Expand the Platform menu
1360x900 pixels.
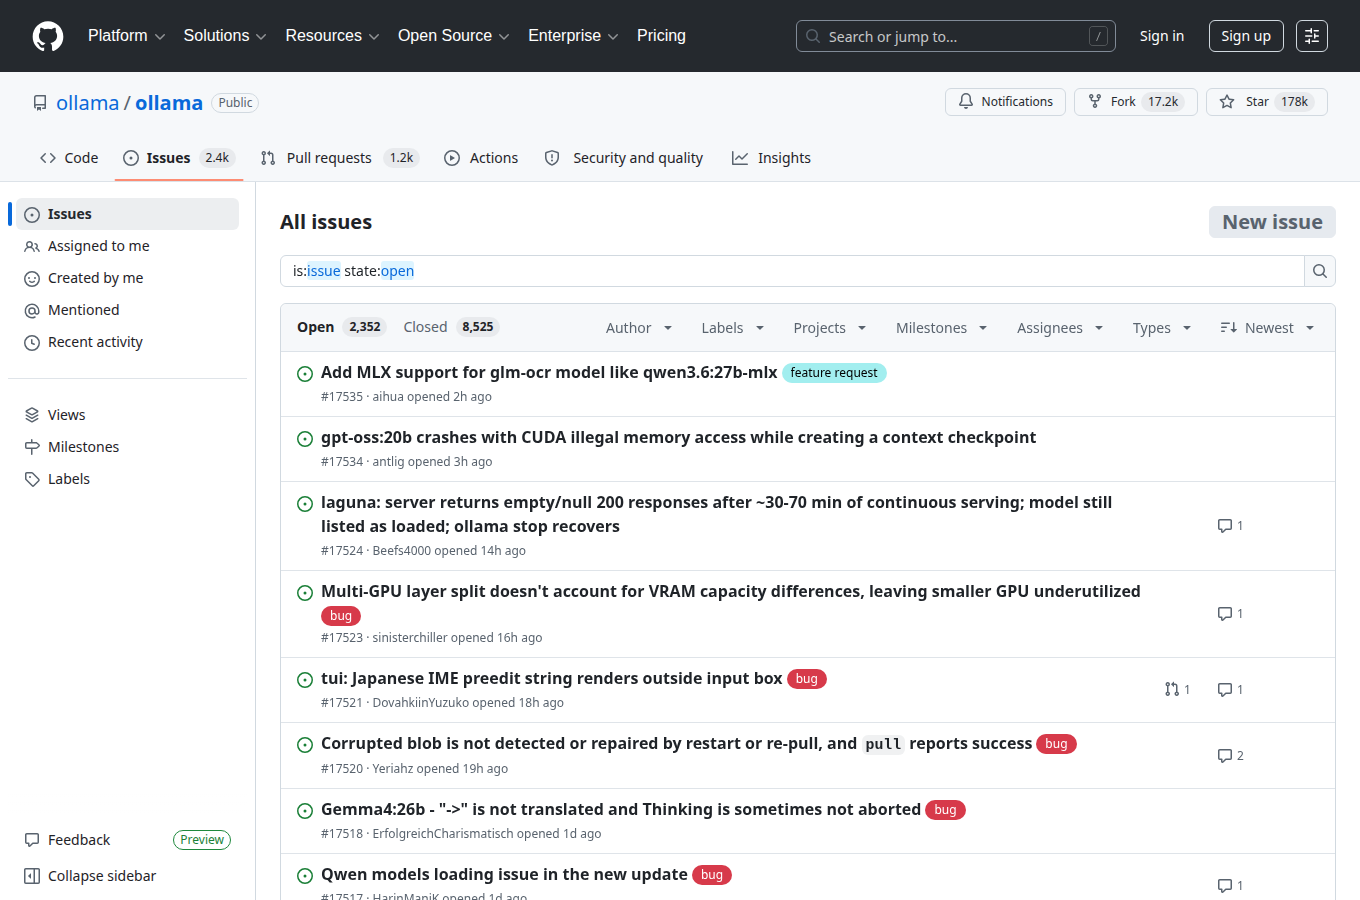[127, 36]
